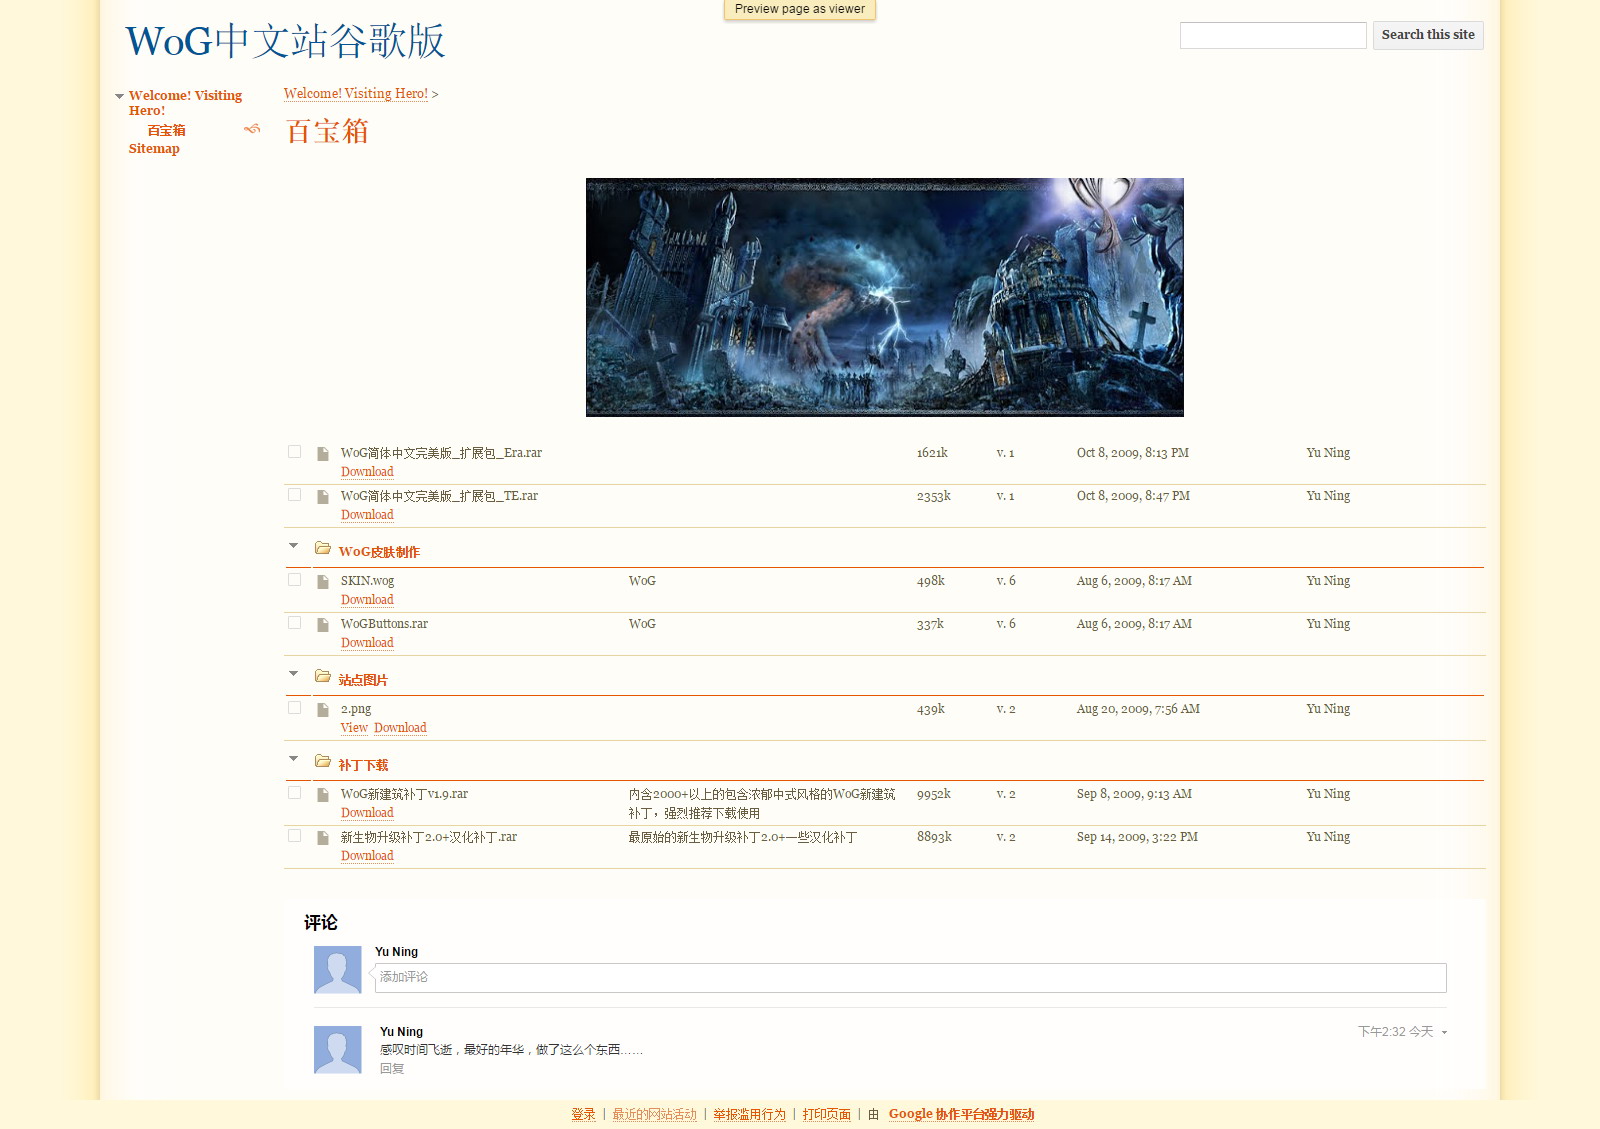Download the 2.png file
This screenshot has width=1600, height=1129.
coord(400,728)
